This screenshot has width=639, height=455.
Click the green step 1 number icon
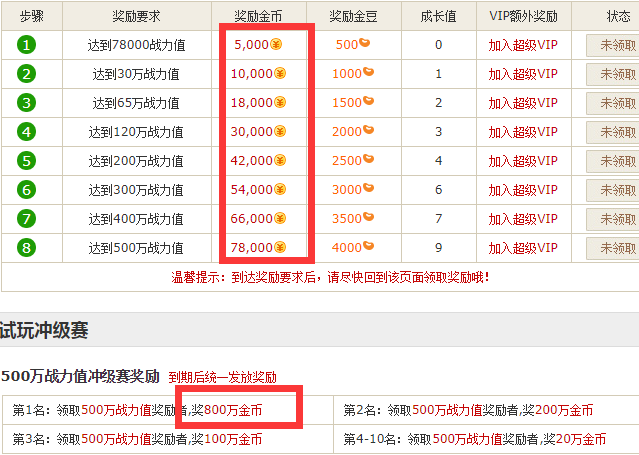(26, 45)
